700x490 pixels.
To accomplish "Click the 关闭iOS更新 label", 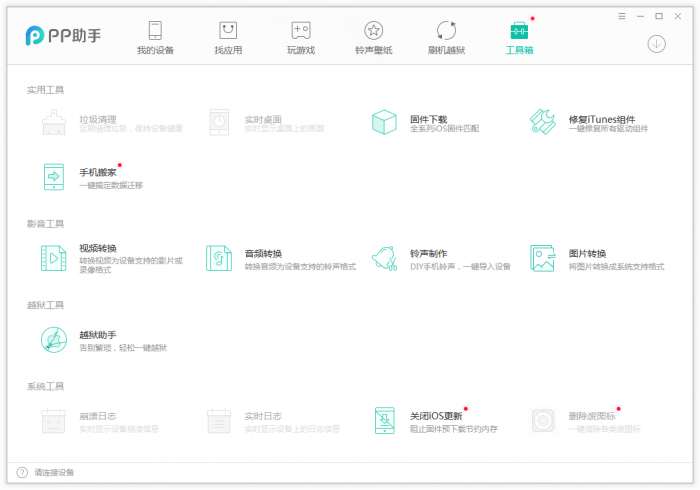I will pyautogui.click(x=436, y=416).
